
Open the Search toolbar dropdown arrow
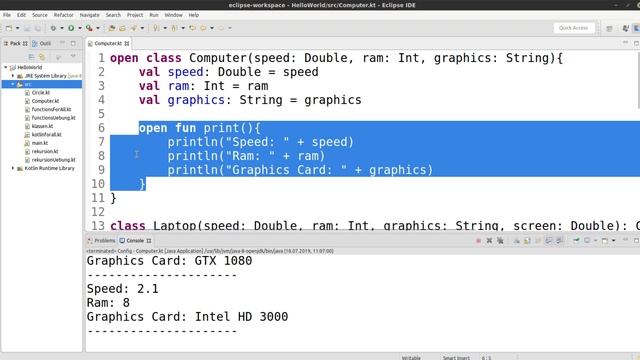pos(142,28)
